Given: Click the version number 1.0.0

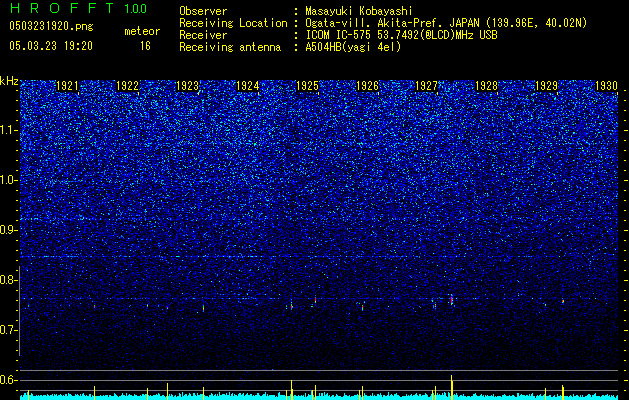Looking at the screenshot, I should click(136, 8).
